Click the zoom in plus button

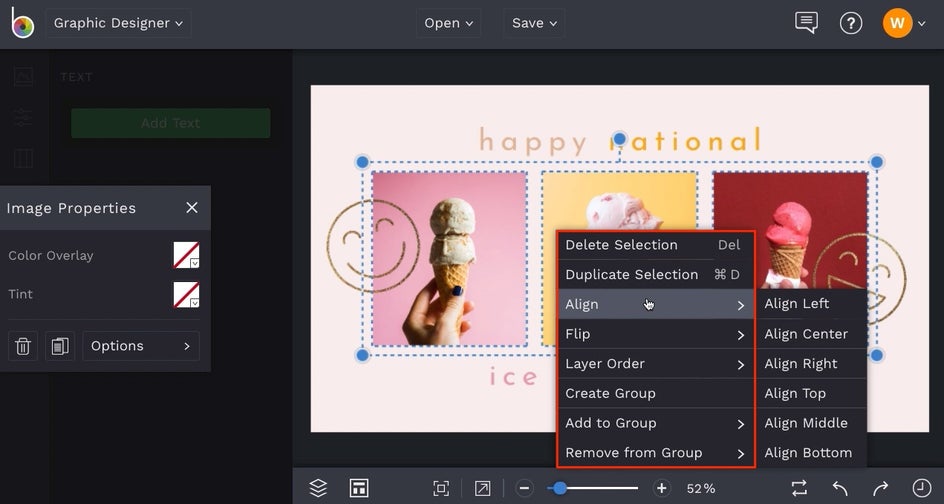pyautogui.click(x=662, y=488)
